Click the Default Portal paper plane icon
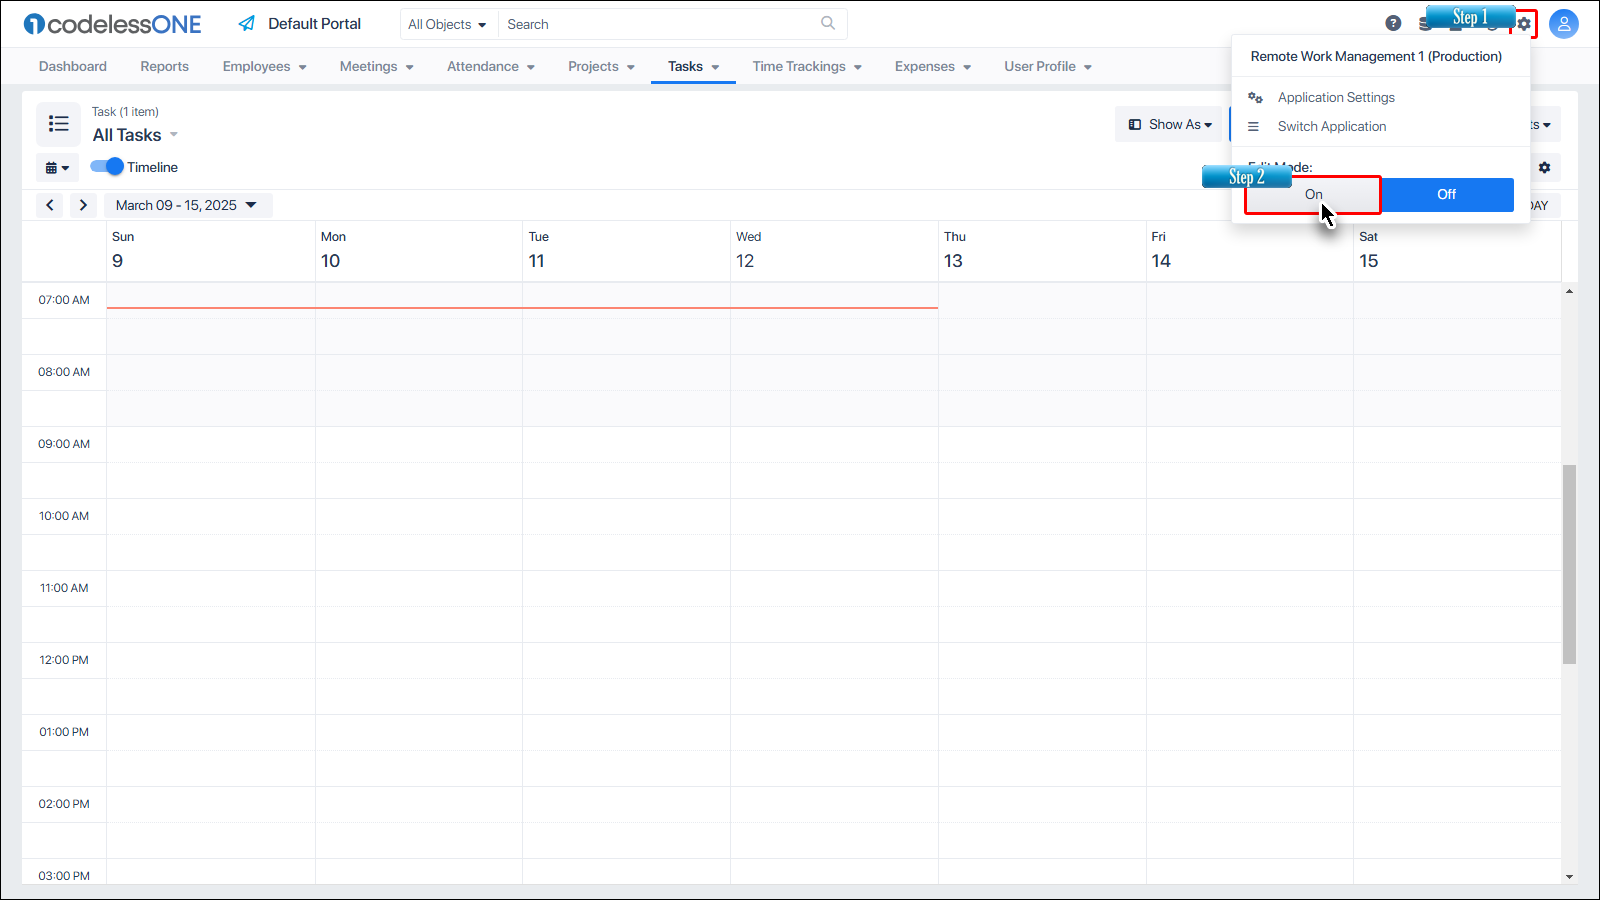The image size is (1600, 900). [x=247, y=23]
